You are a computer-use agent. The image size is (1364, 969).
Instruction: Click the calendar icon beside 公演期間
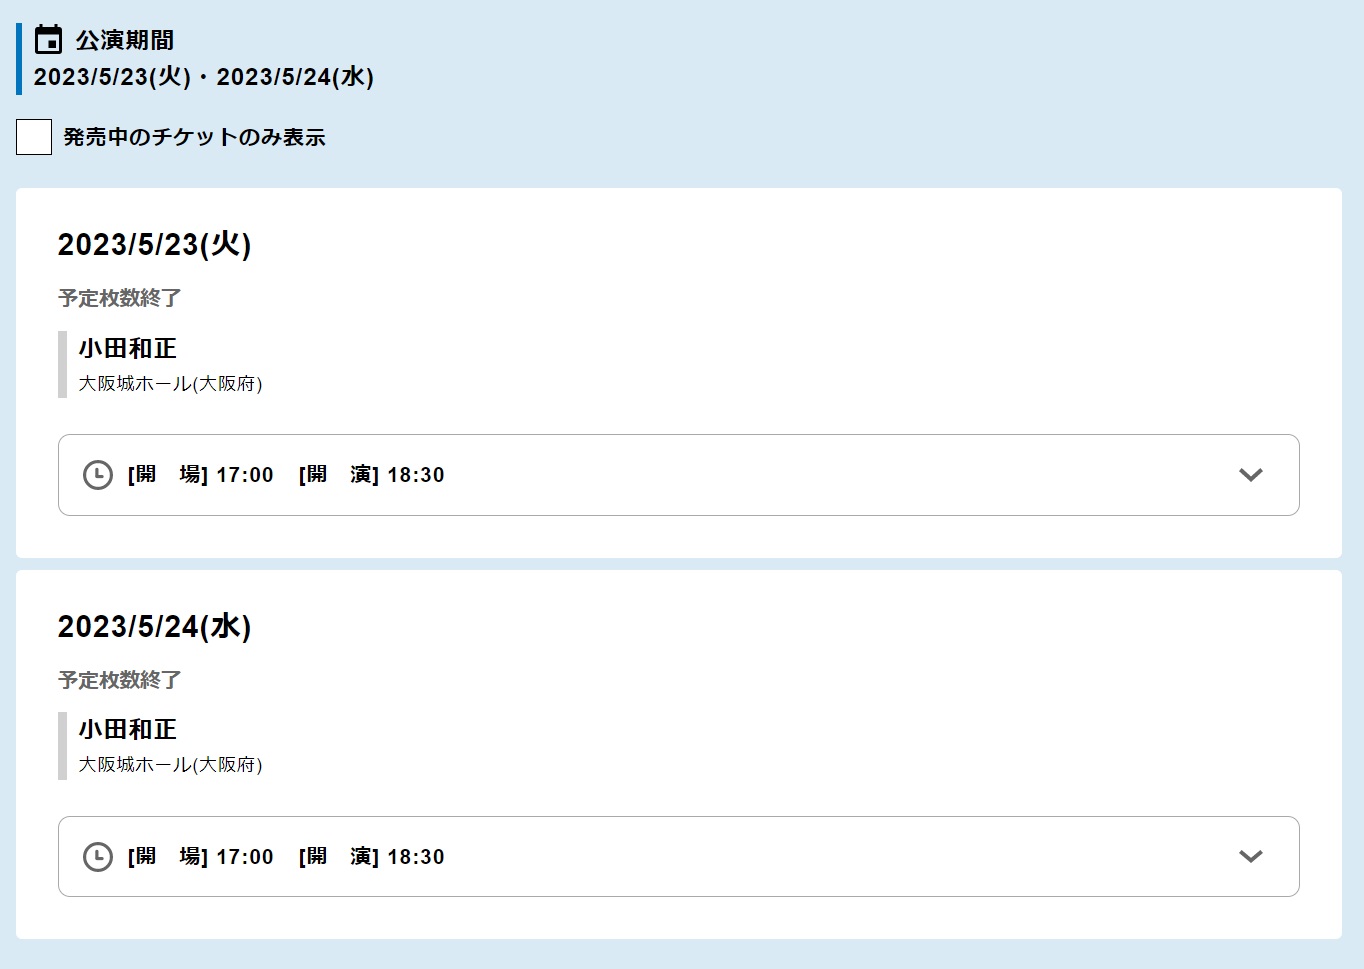(48, 40)
